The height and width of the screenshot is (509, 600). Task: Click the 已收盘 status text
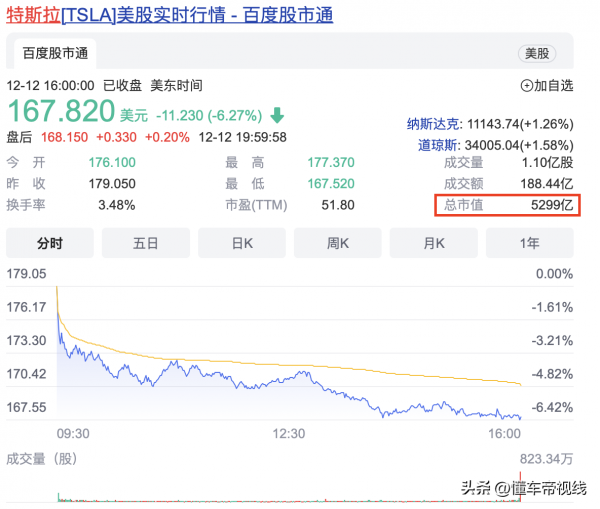click(x=122, y=85)
